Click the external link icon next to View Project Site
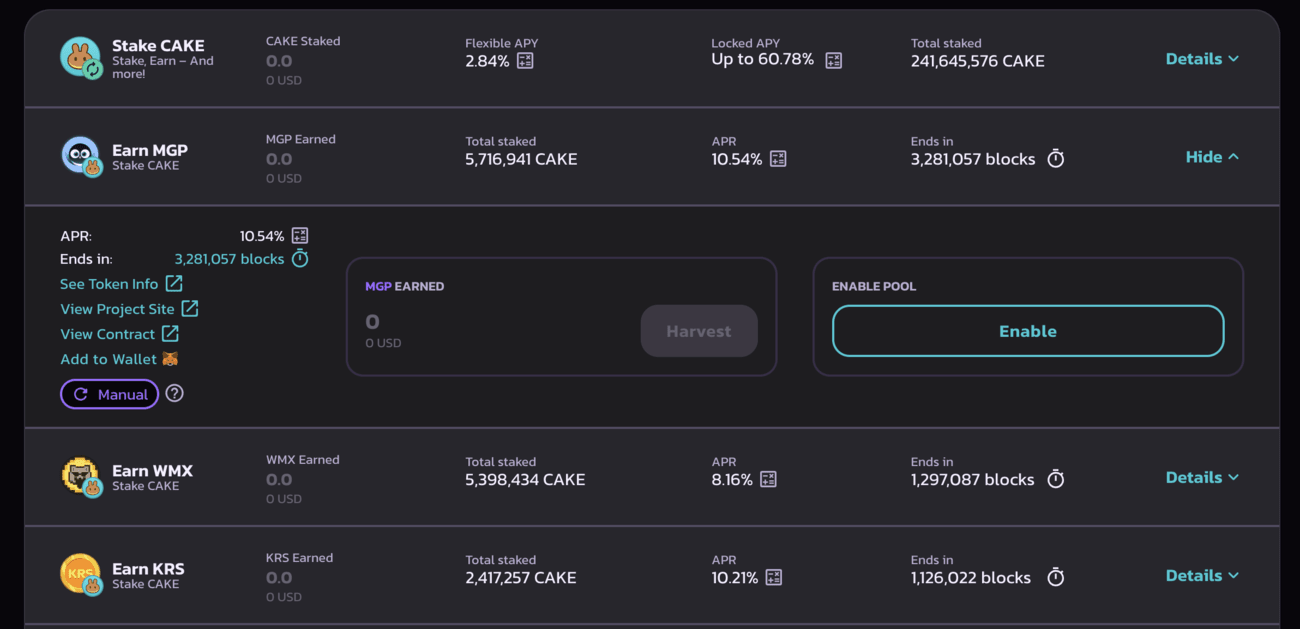Viewport: 1300px width, 629px height. 189,309
